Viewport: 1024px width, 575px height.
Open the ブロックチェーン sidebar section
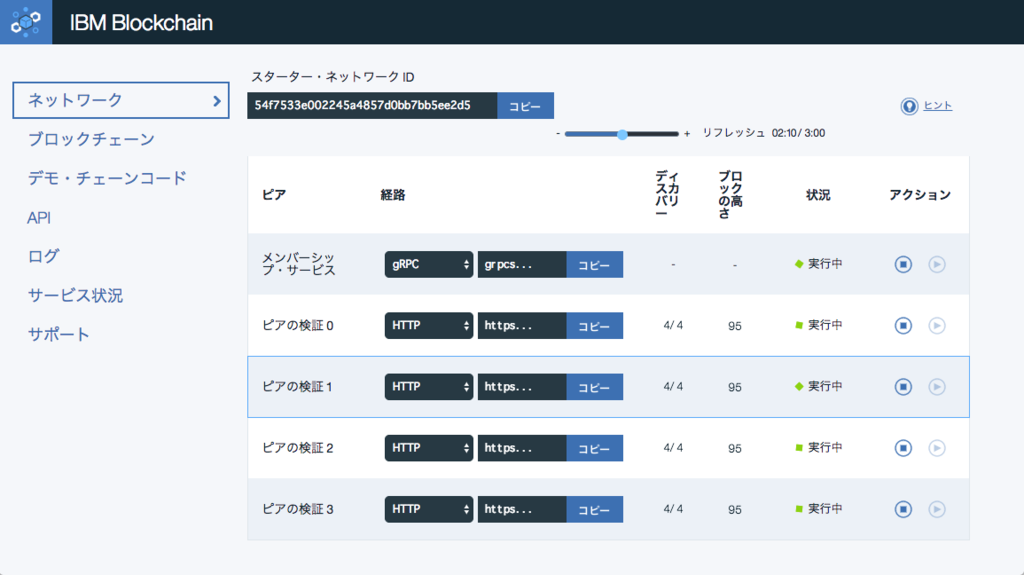click(91, 139)
